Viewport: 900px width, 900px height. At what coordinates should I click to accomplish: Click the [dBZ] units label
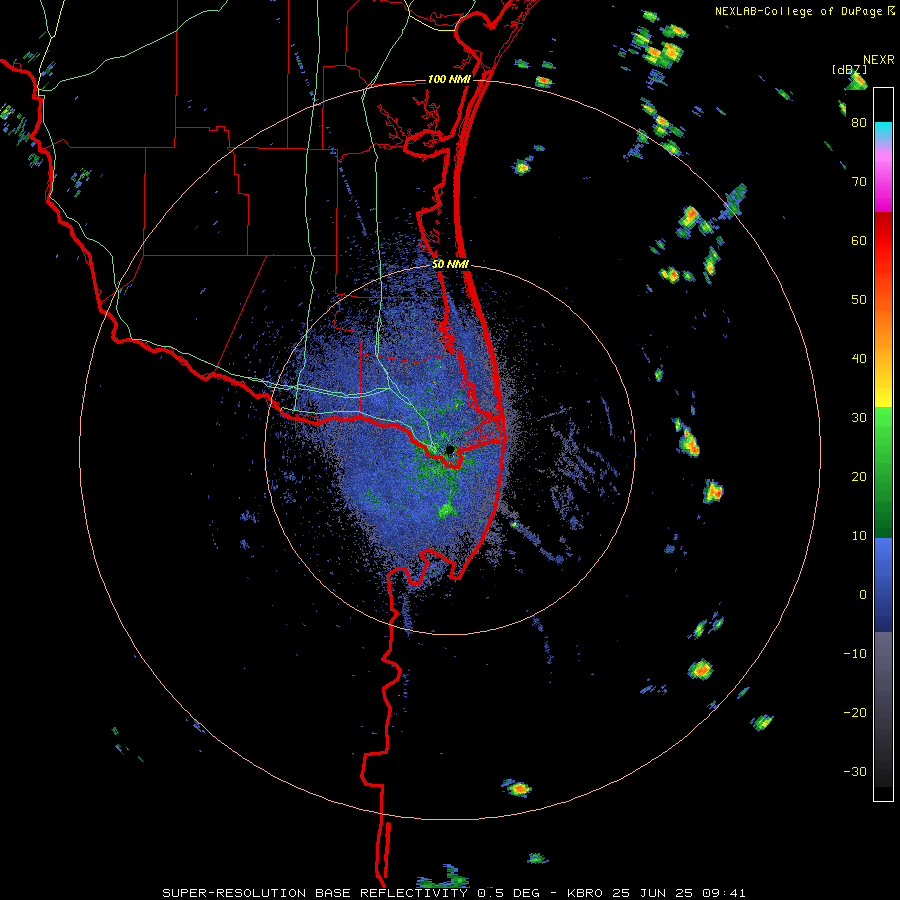[849, 69]
